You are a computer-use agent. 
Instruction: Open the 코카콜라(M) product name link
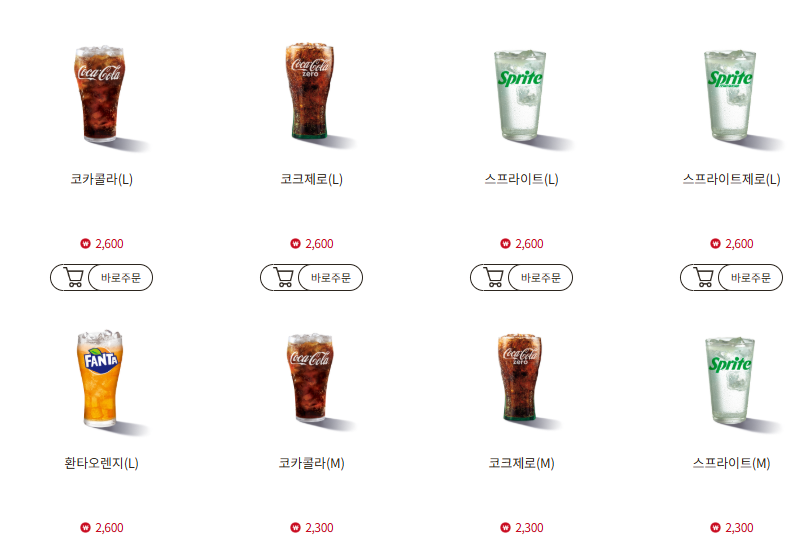click(x=311, y=463)
